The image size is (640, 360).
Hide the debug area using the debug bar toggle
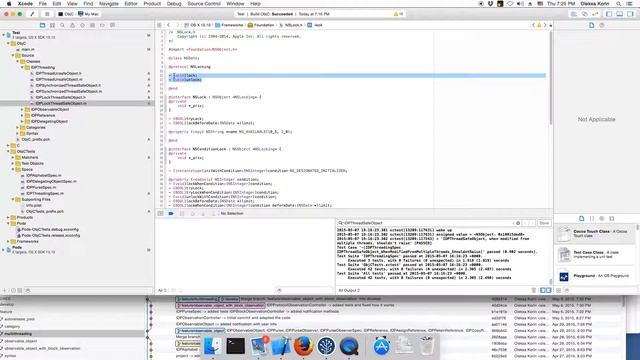(x=160, y=213)
